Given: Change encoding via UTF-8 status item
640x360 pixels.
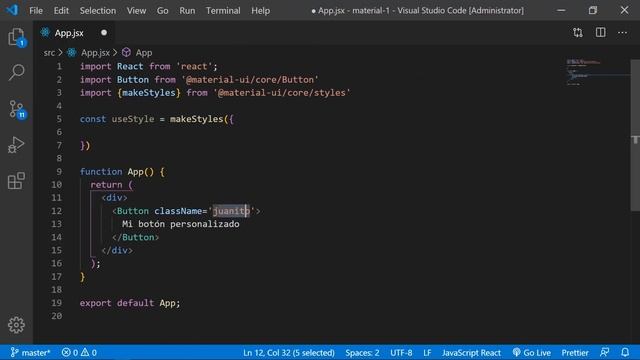Looking at the screenshot, I should 401,352.
